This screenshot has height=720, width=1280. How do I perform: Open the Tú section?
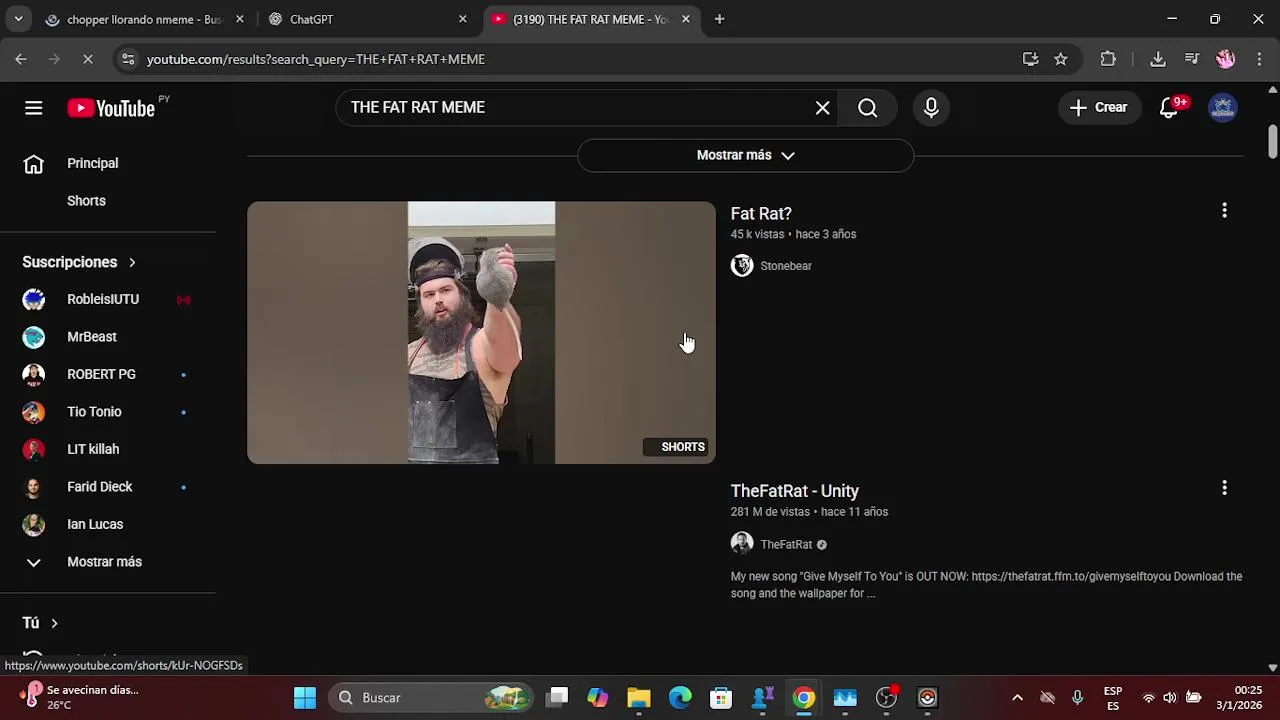point(41,623)
